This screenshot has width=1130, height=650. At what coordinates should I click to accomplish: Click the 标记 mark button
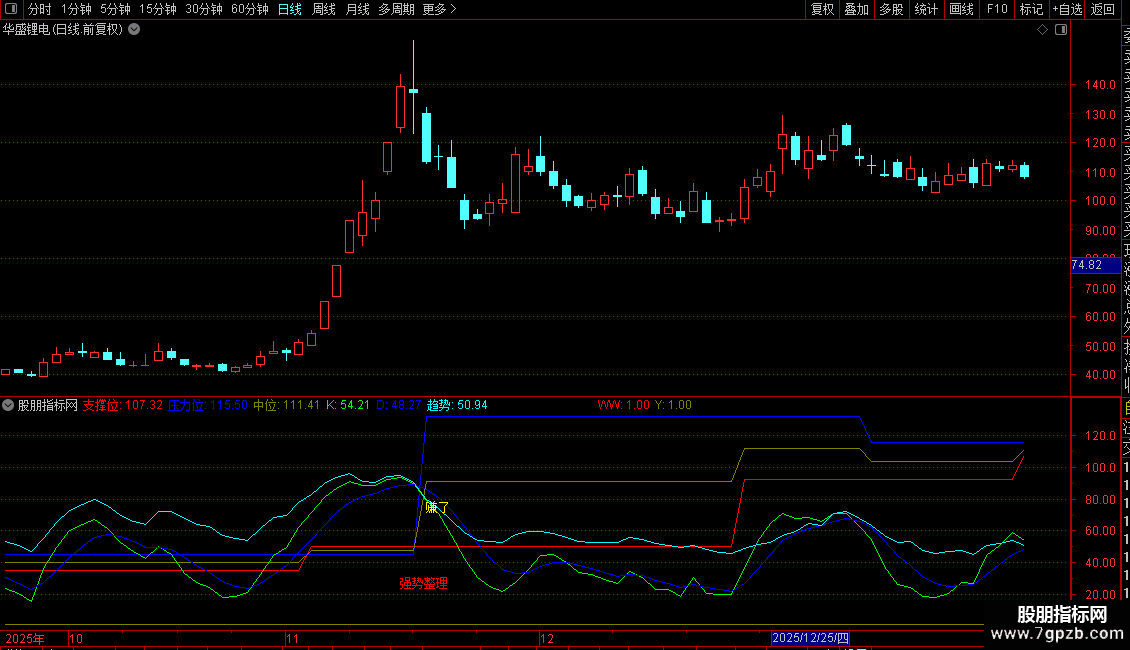tap(1031, 9)
